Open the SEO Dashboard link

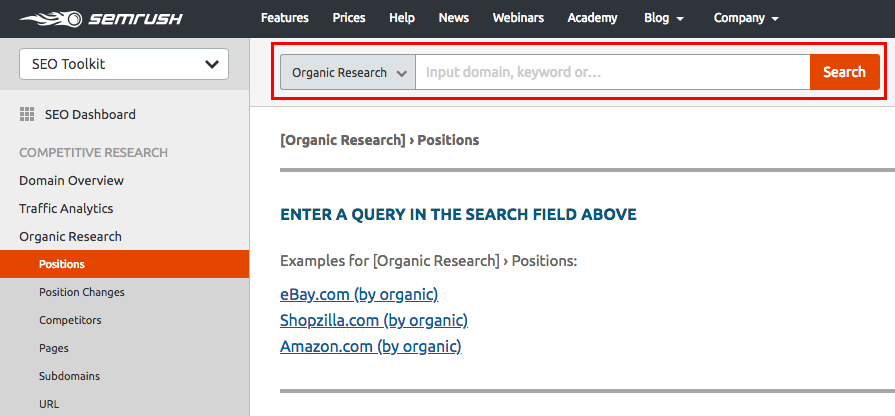click(x=90, y=115)
